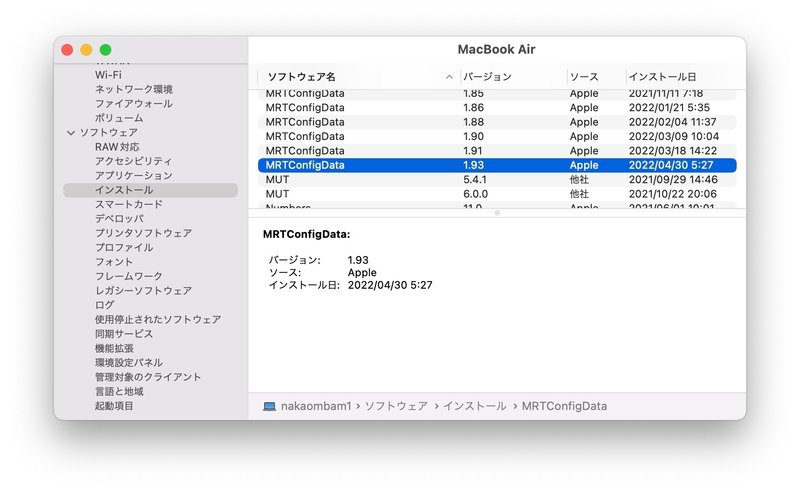The width and height of the screenshot is (800, 491).
Task: Click install date 2022/01/21 5:35 cell
Action: tap(669, 108)
